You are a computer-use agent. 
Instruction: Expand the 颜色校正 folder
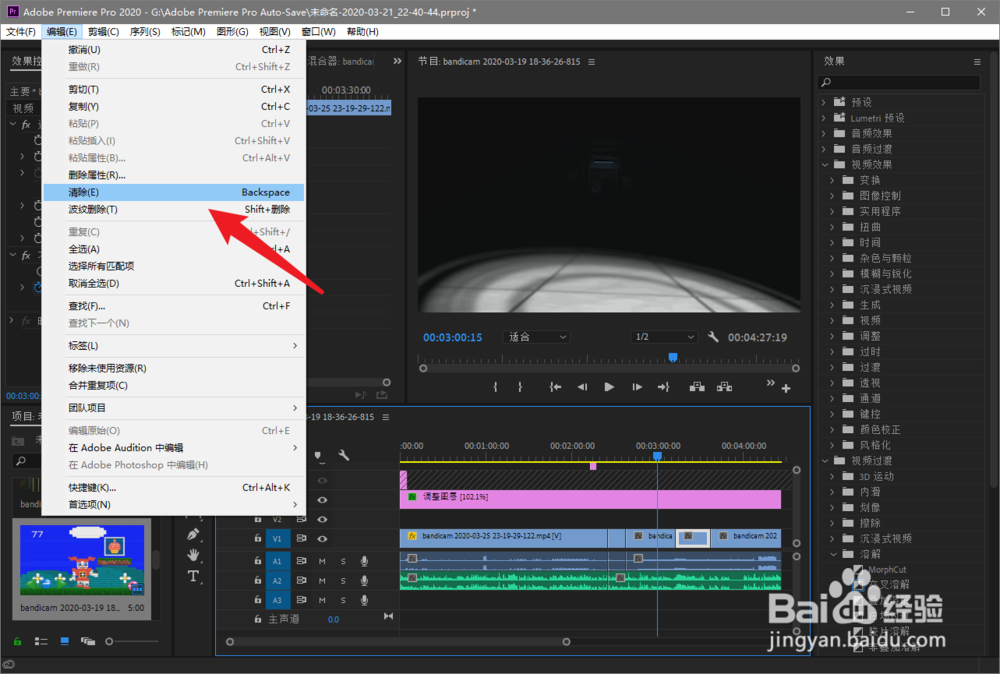[x=832, y=430]
